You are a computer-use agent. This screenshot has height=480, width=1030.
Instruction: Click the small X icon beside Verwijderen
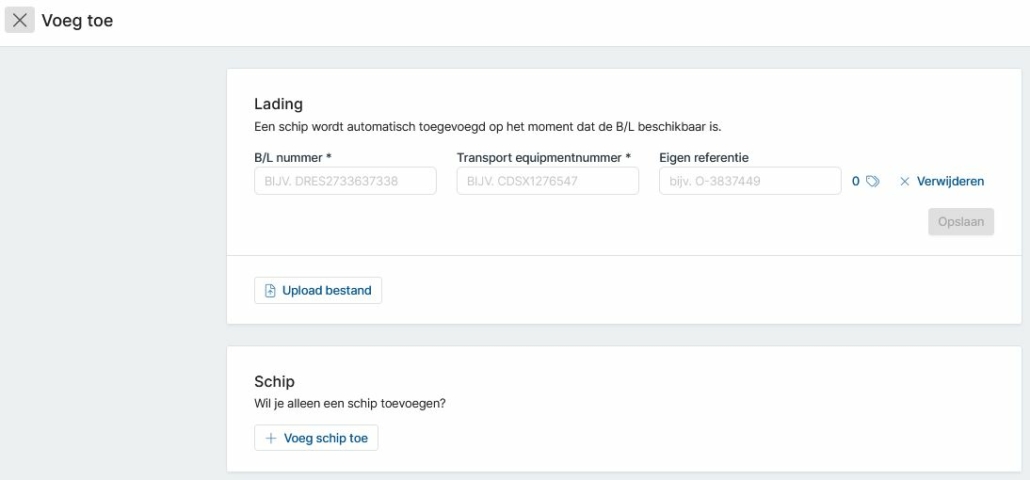click(x=905, y=181)
